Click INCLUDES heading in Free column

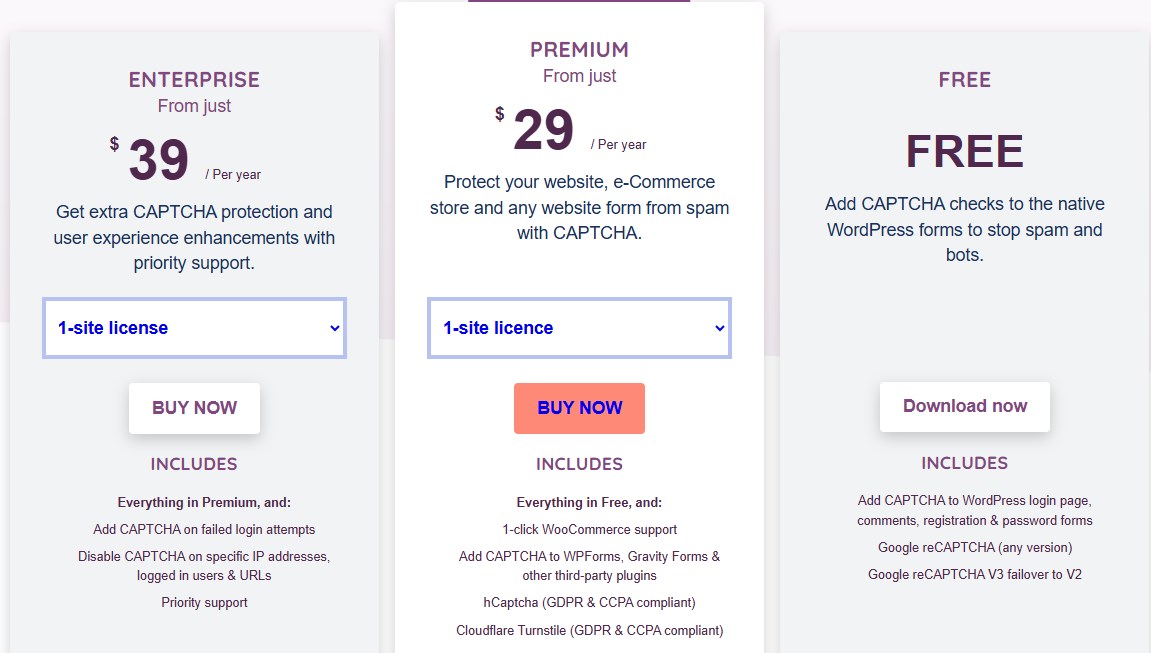965,463
